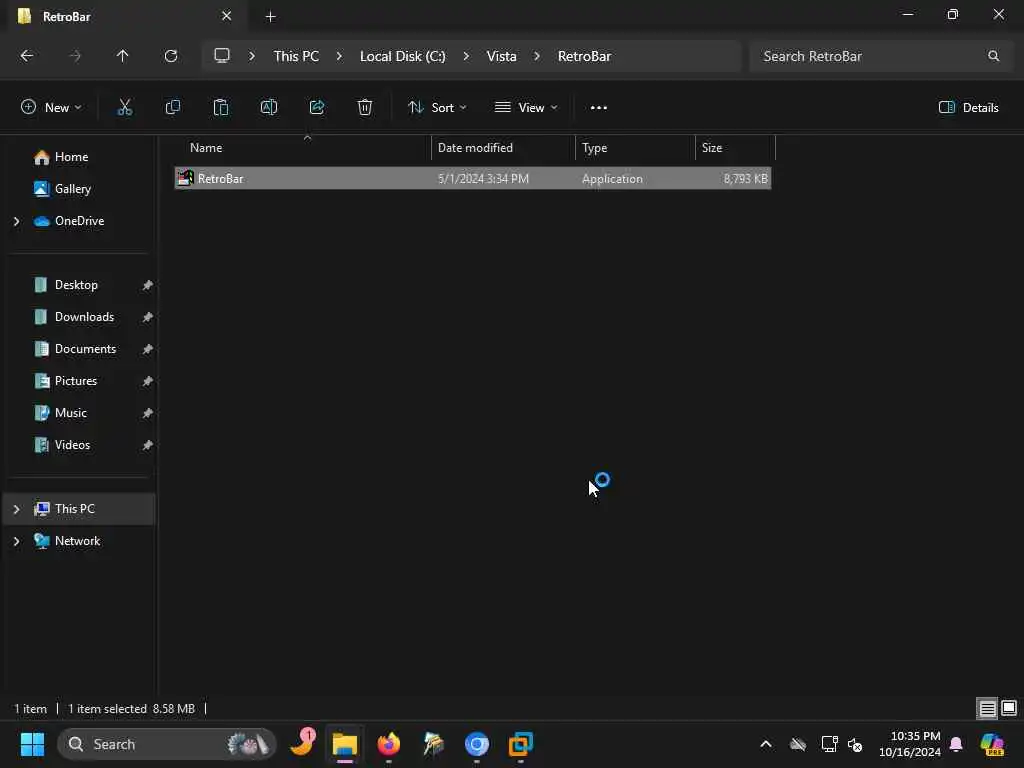Open the VirtualBox taskbar icon
The width and height of the screenshot is (1024, 768).
[520, 744]
